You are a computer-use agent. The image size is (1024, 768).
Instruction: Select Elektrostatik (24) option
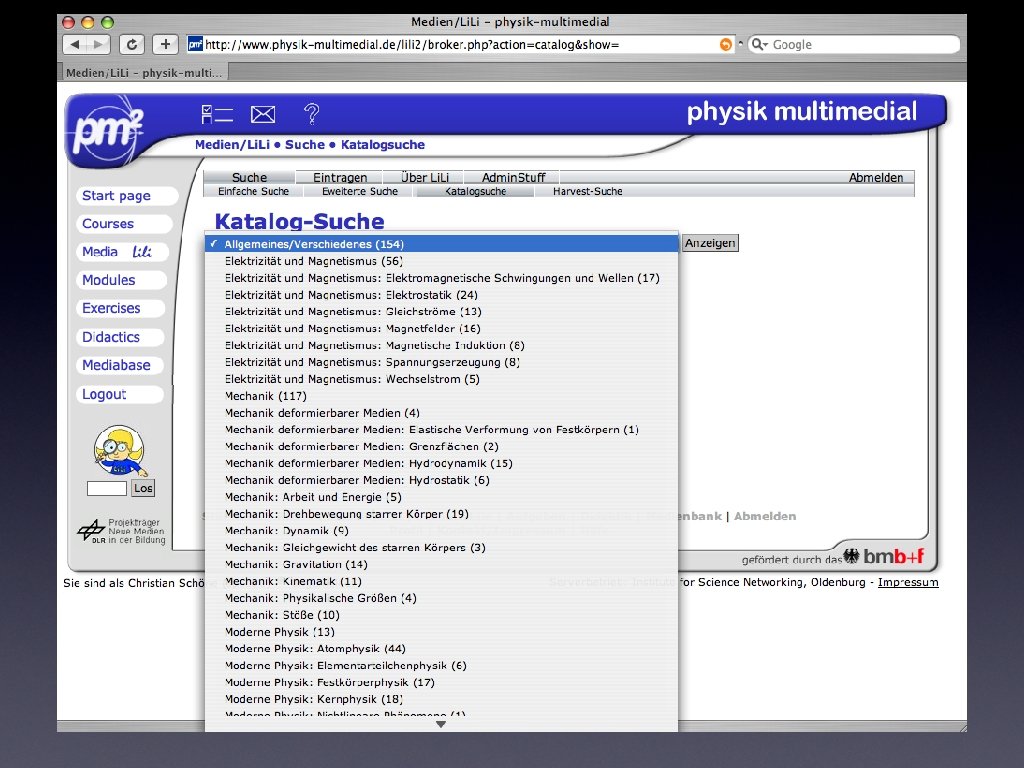point(441,295)
